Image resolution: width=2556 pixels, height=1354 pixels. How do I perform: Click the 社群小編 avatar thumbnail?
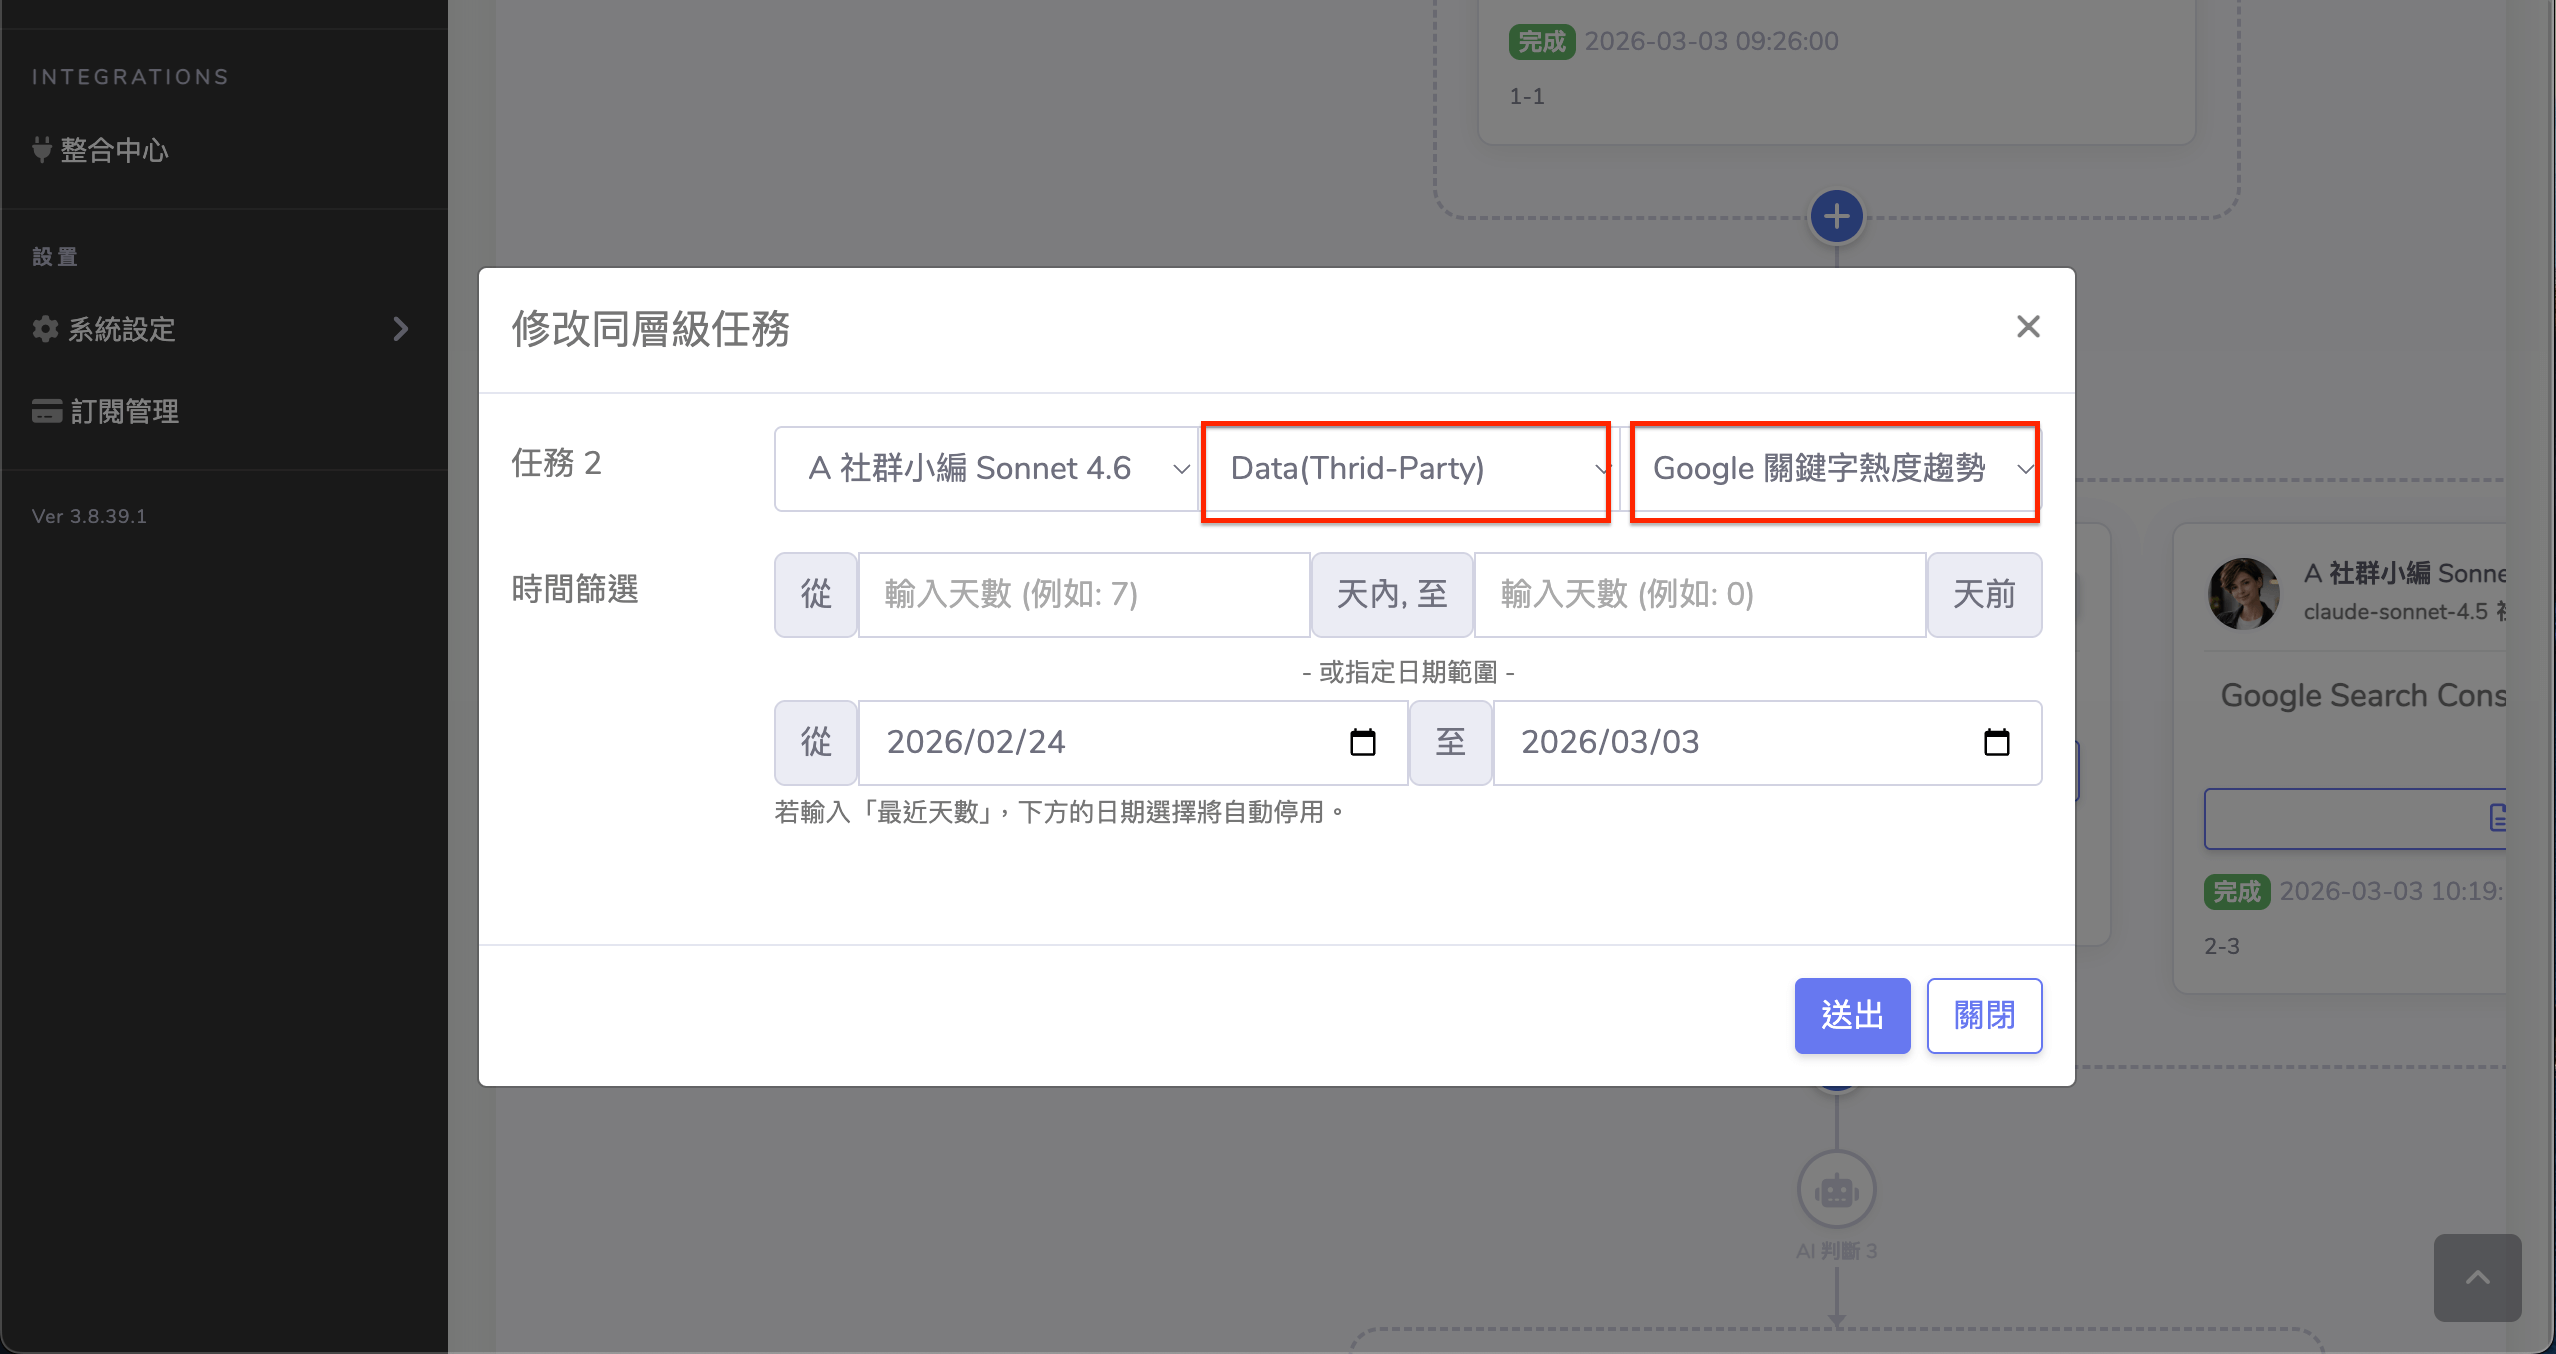click(2243, 593)
